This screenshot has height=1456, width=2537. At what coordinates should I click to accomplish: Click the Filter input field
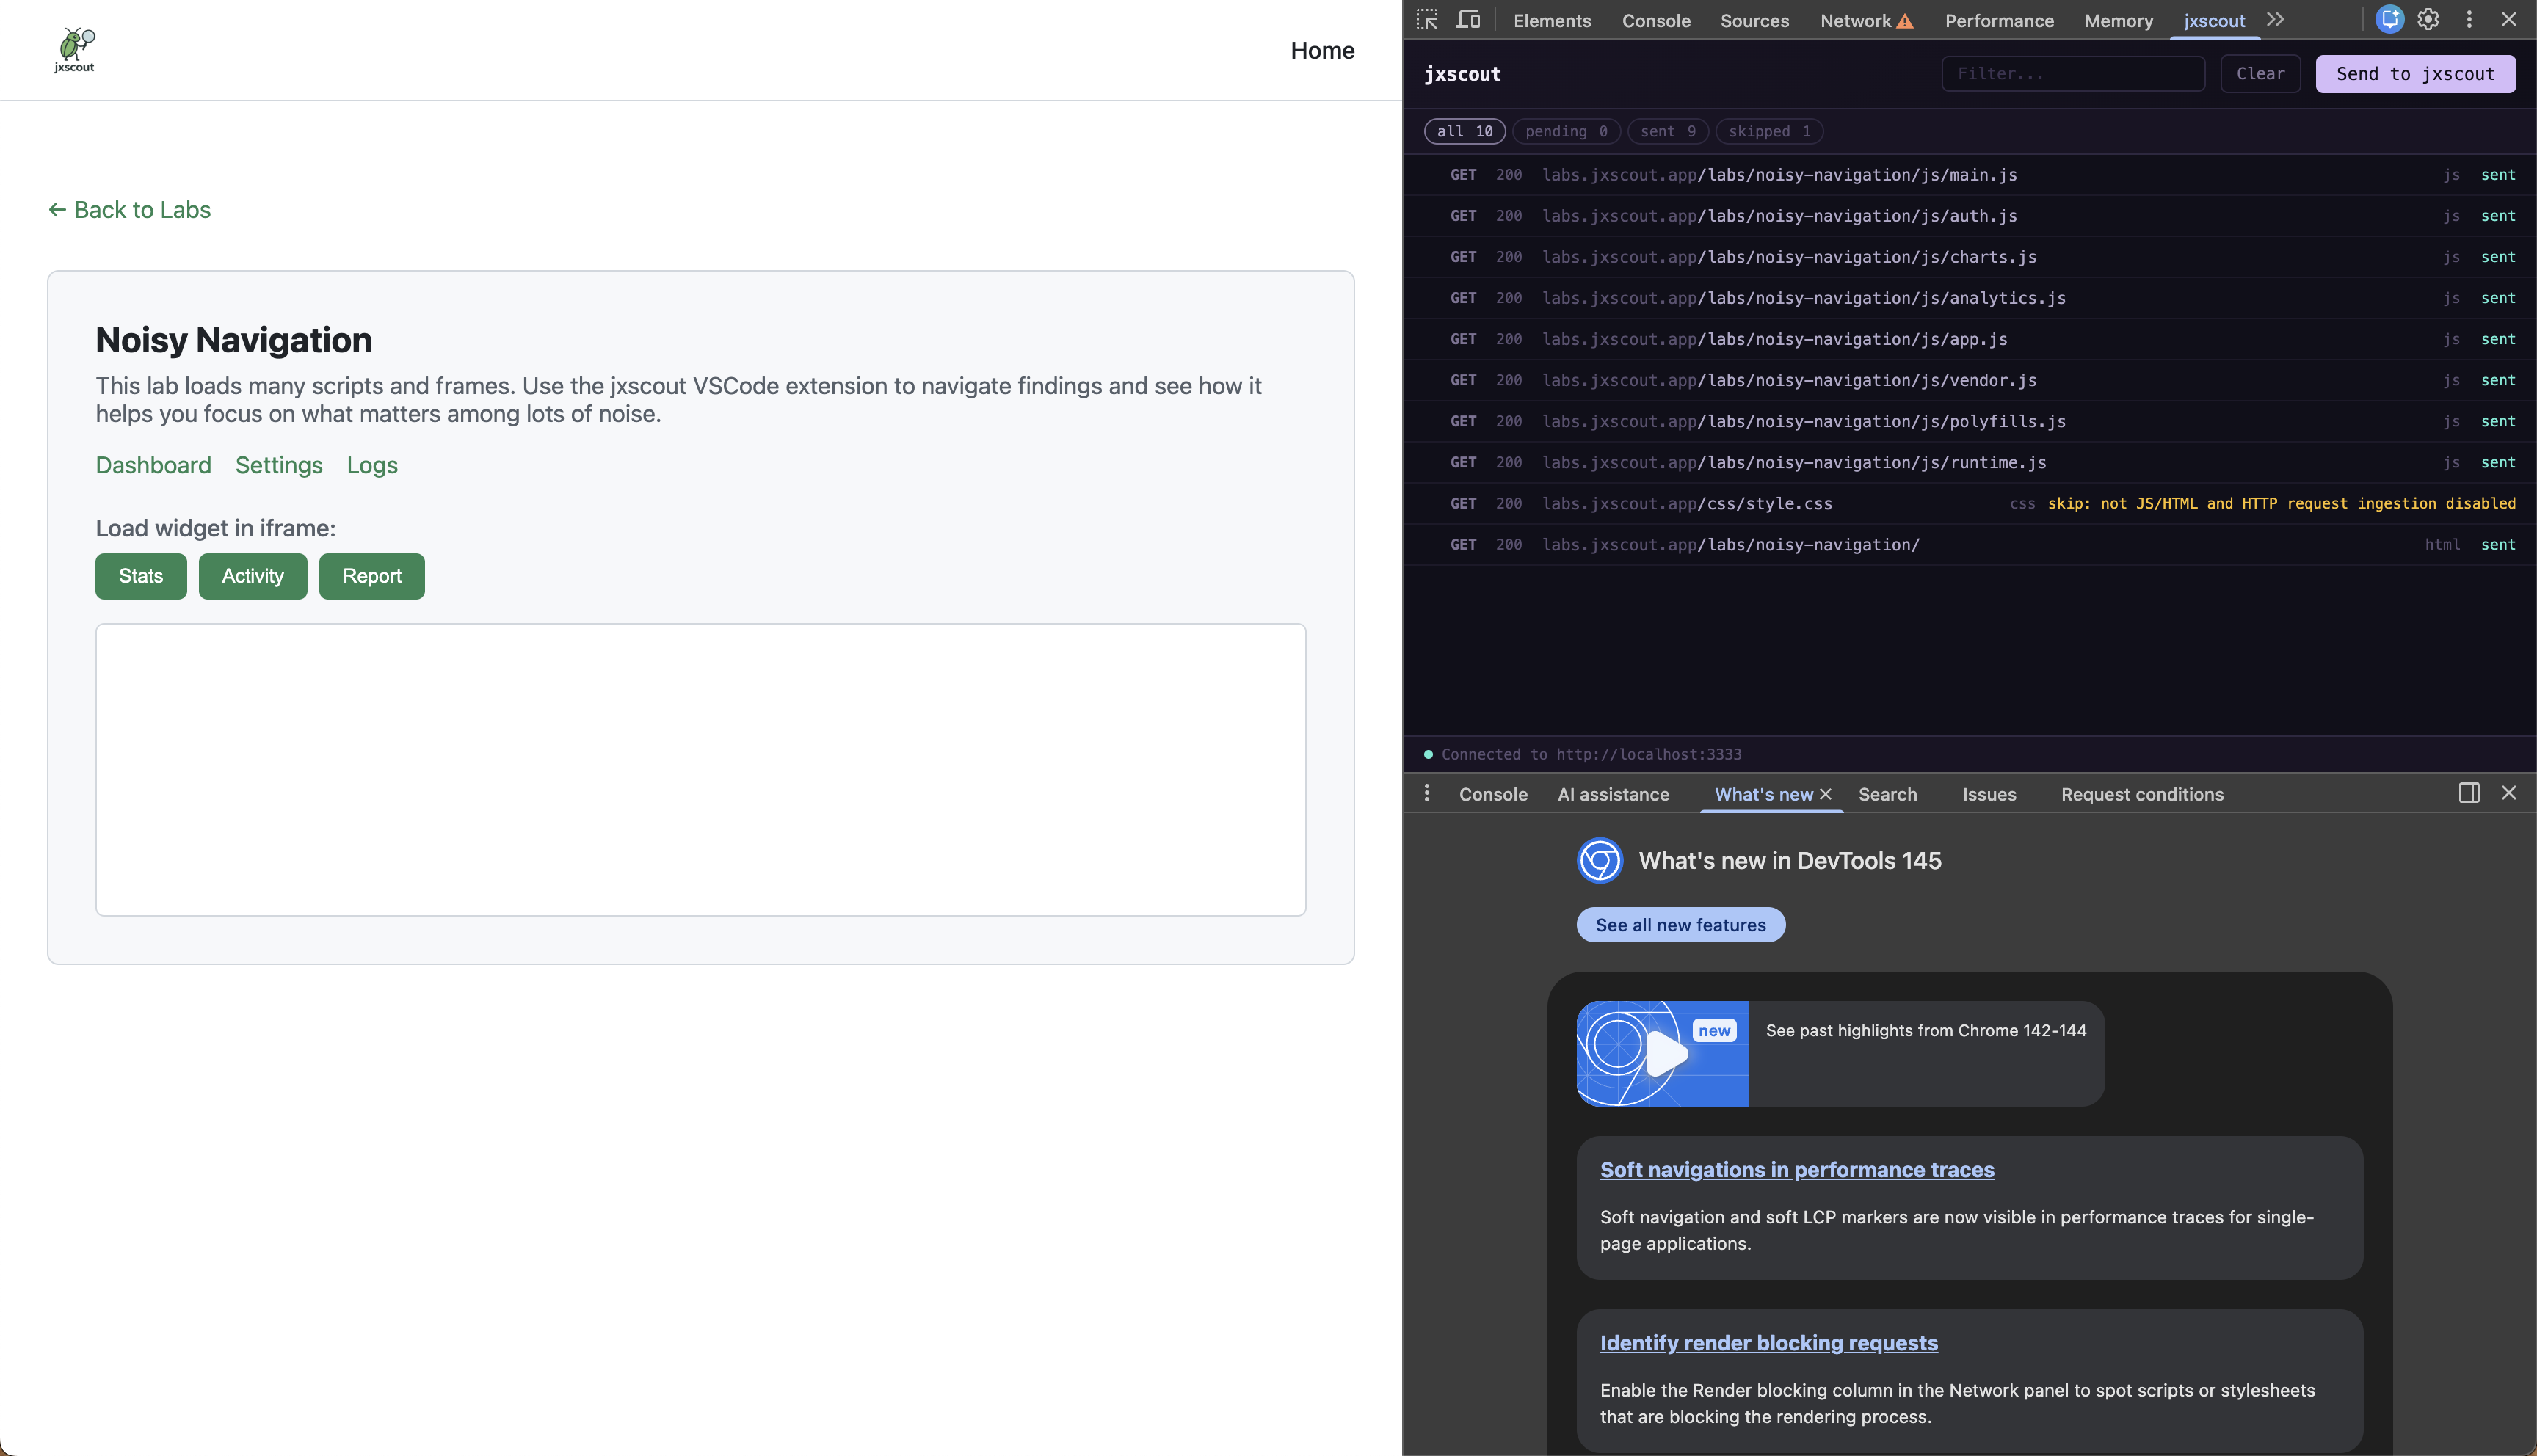click(x=2073, y=74)
